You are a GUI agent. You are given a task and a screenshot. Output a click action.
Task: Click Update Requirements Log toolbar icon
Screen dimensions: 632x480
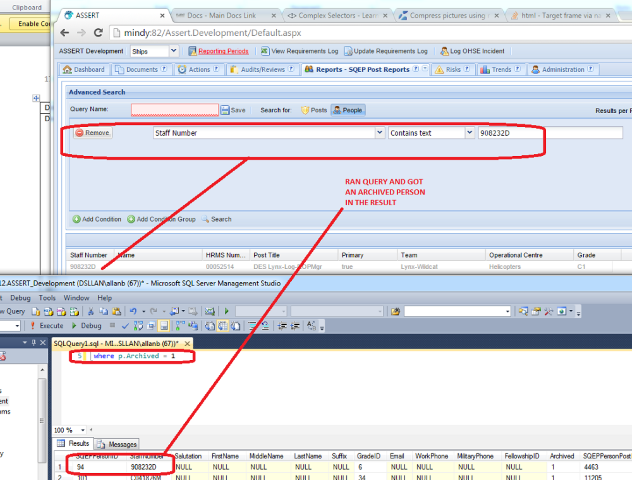[x=348, y=50]
